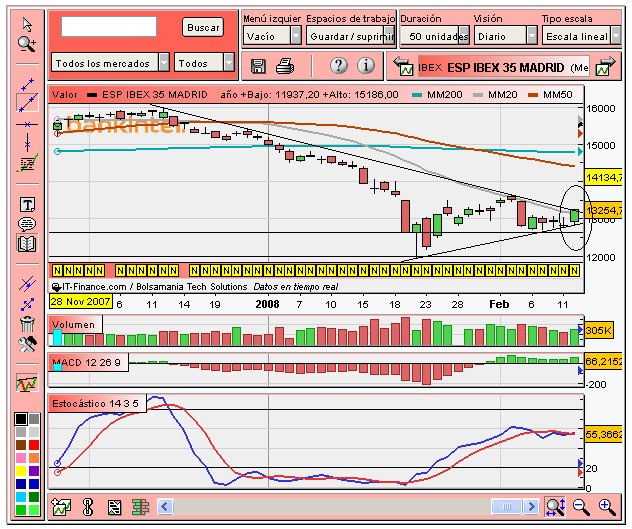Select the text box tool
This screenshot has width=632, height=529.
[27, 205]
